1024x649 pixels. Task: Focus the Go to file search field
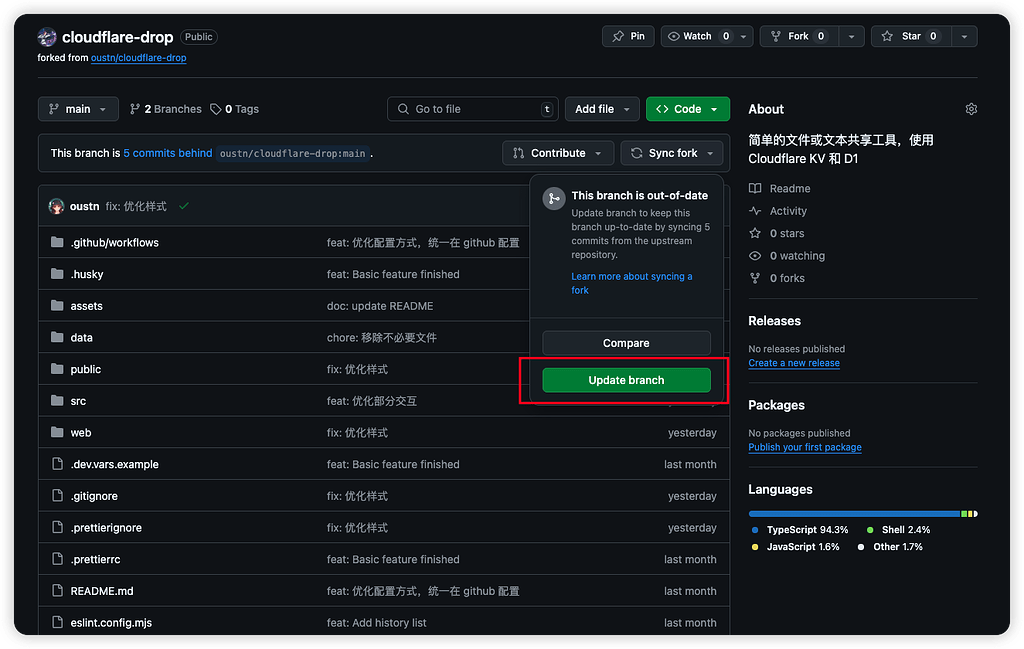pyautogui.click(x=473, y=109)
